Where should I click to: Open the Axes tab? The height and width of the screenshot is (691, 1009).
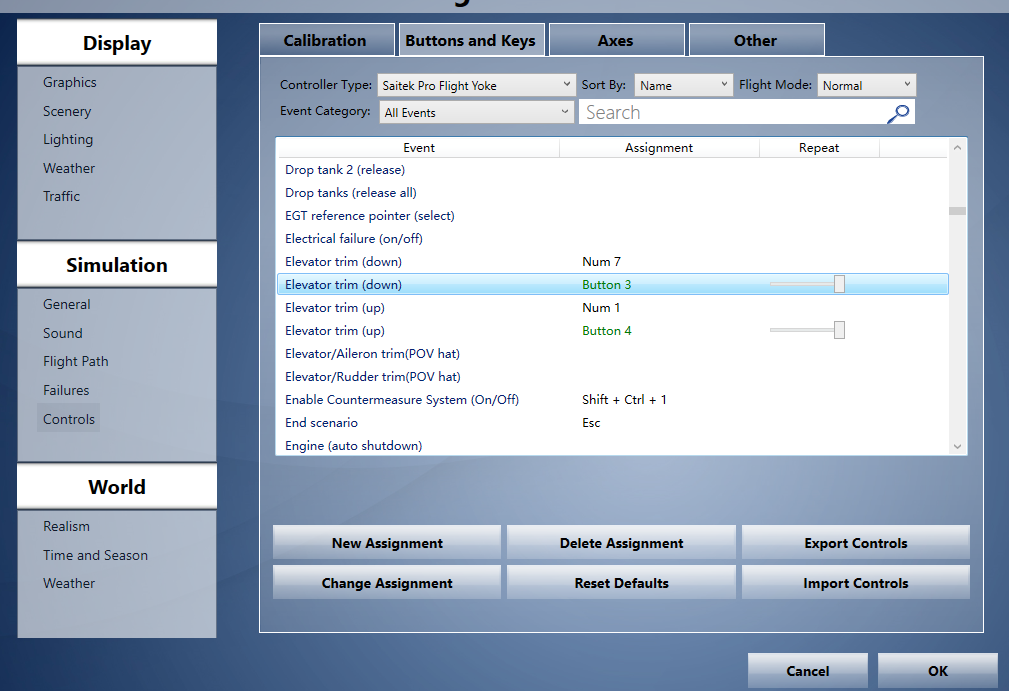coord(616,41)
